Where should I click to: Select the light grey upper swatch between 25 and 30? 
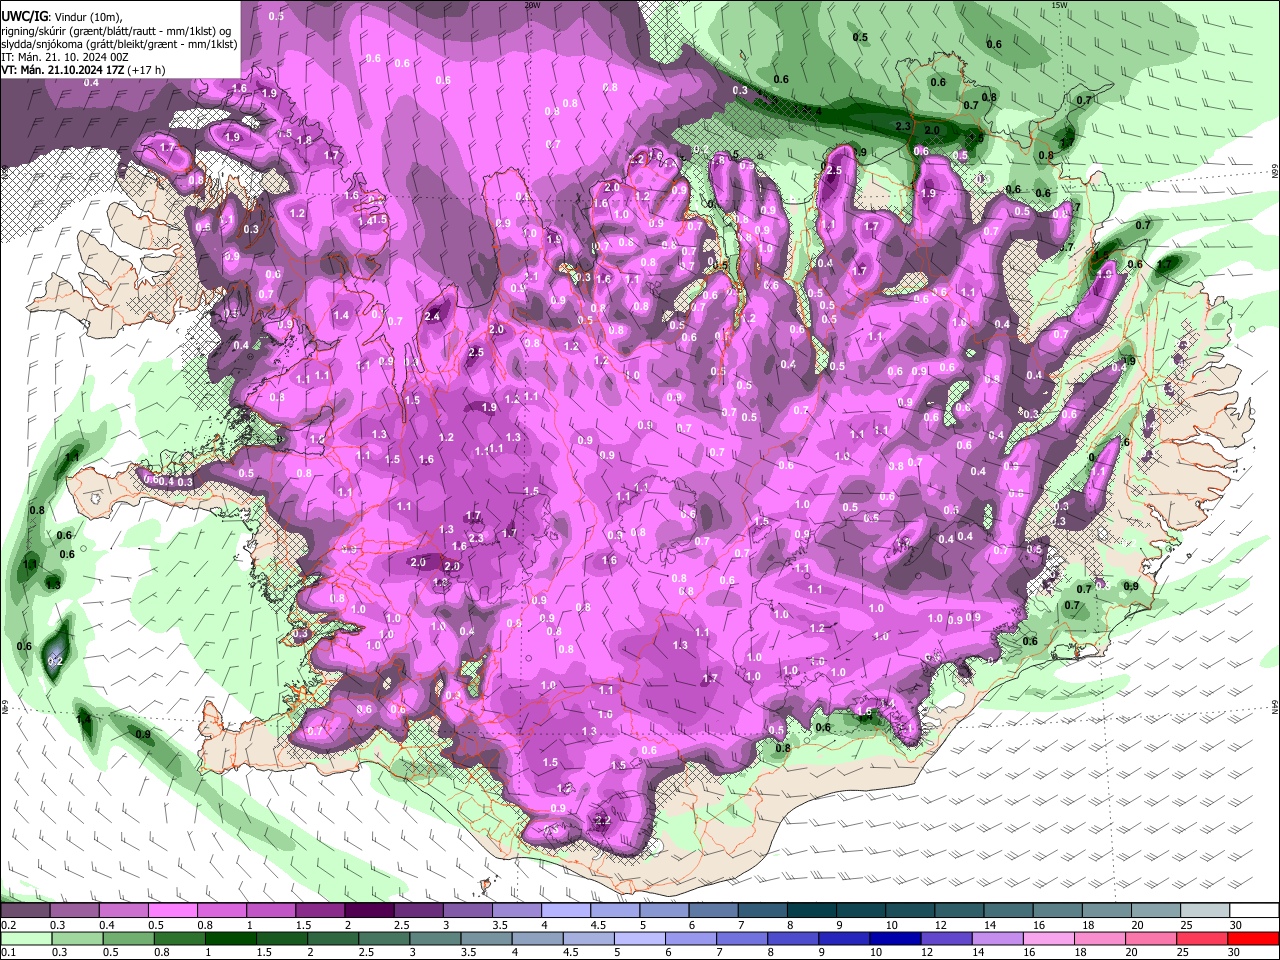tap(1205, 911)
